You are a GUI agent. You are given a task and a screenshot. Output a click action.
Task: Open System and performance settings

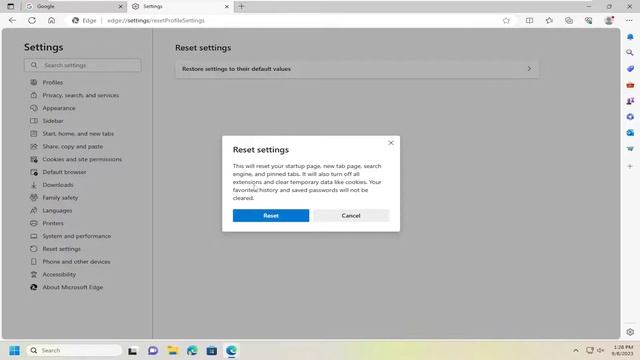pos(76,236)
